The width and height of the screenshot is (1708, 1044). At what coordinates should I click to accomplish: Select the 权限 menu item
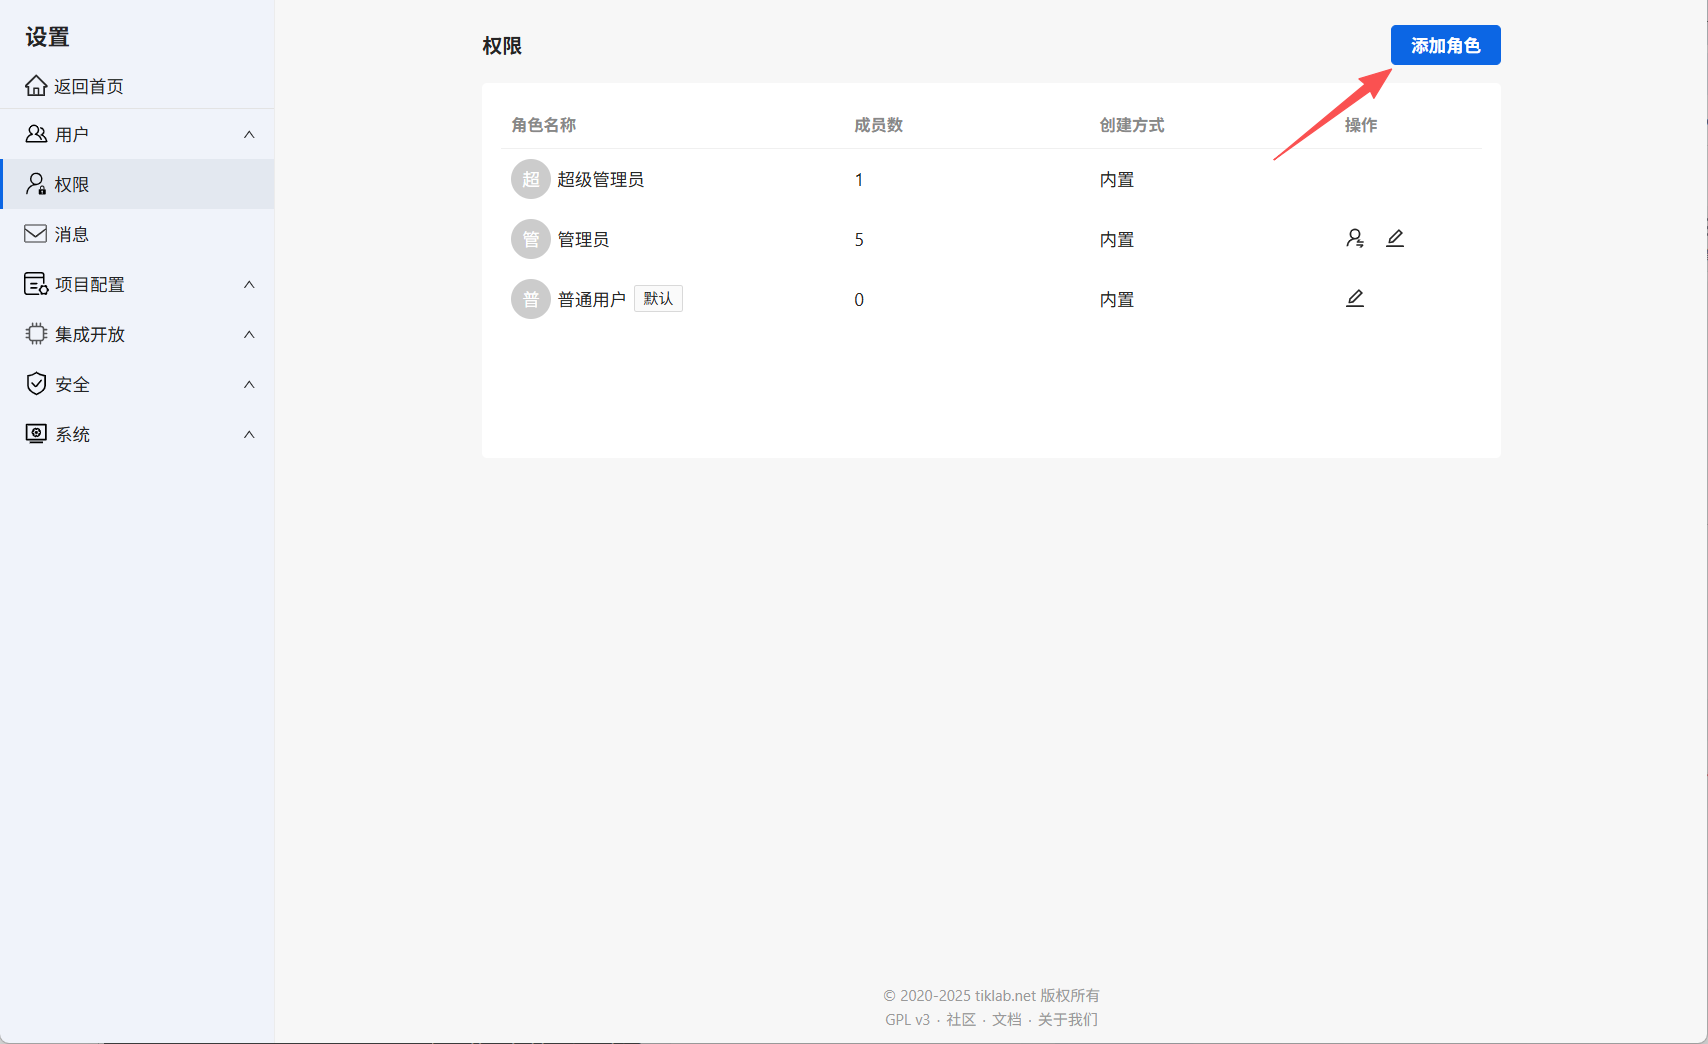tap(137, 184)
